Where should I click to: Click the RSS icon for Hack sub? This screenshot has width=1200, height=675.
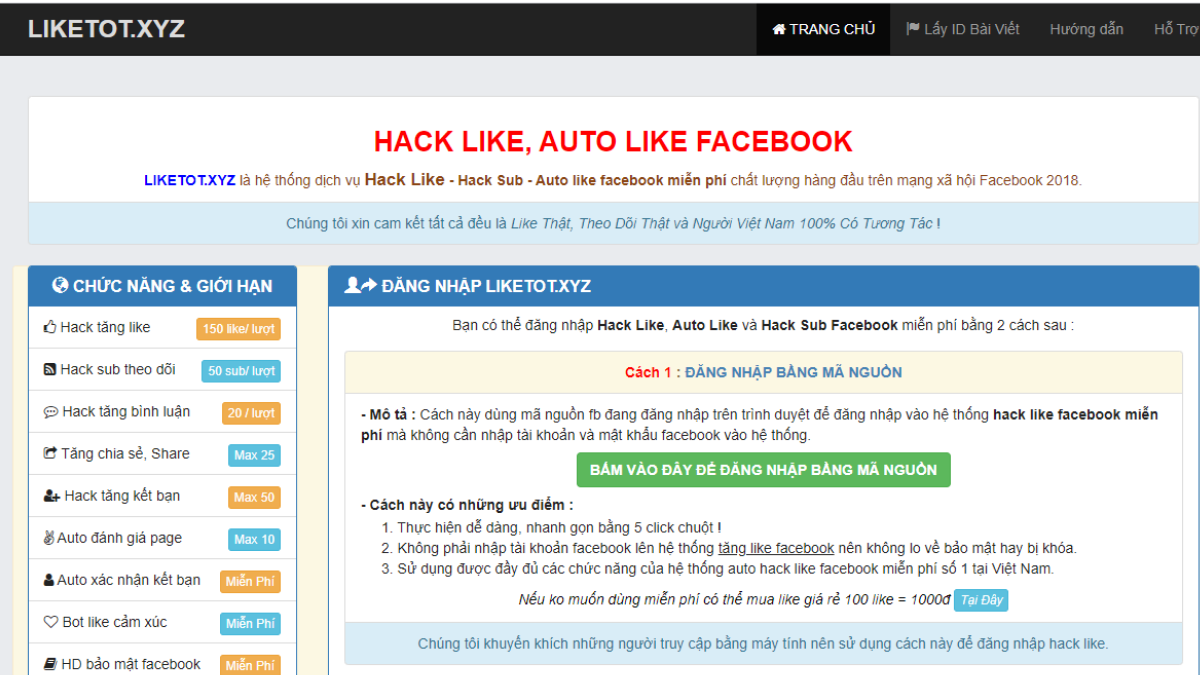pyautogui.click(x=50, y=369)
